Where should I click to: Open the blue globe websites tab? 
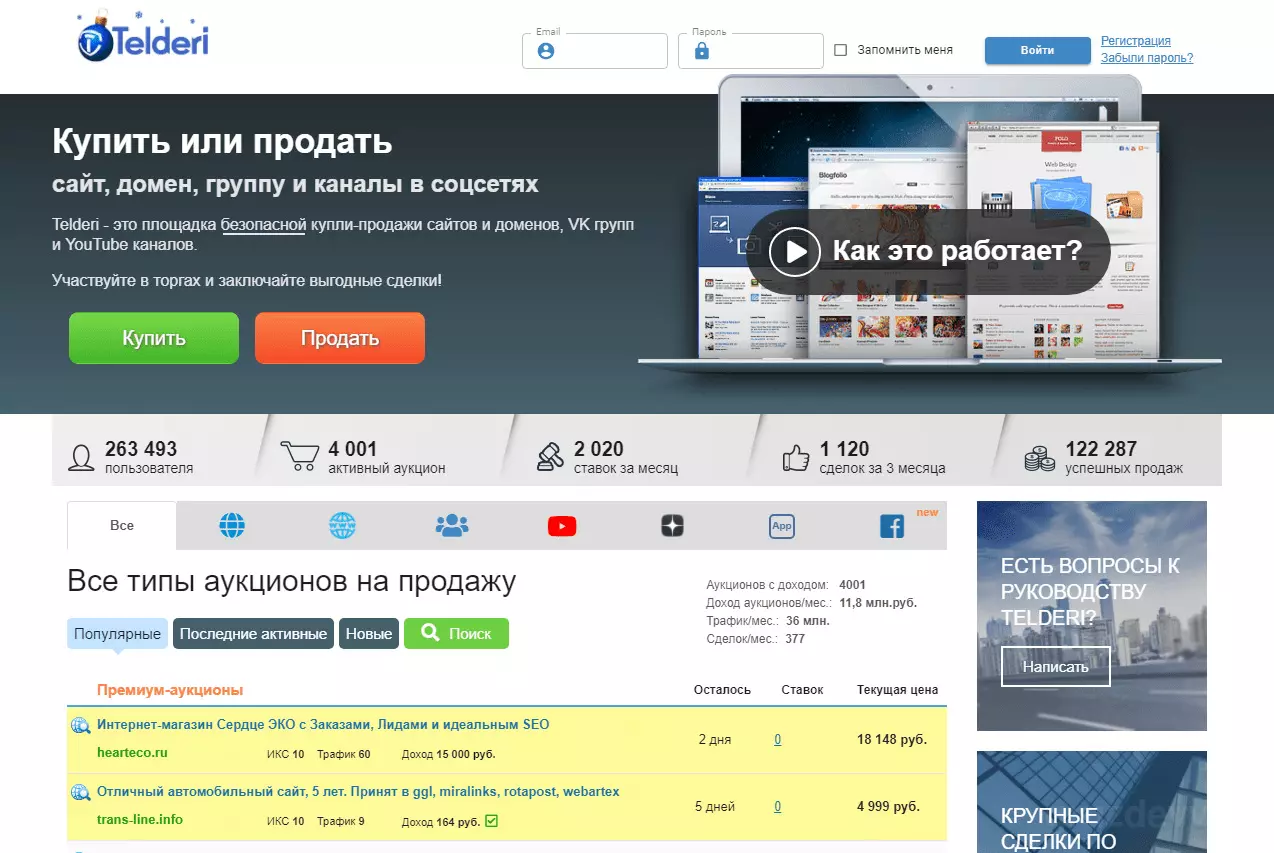pos(232,525)
